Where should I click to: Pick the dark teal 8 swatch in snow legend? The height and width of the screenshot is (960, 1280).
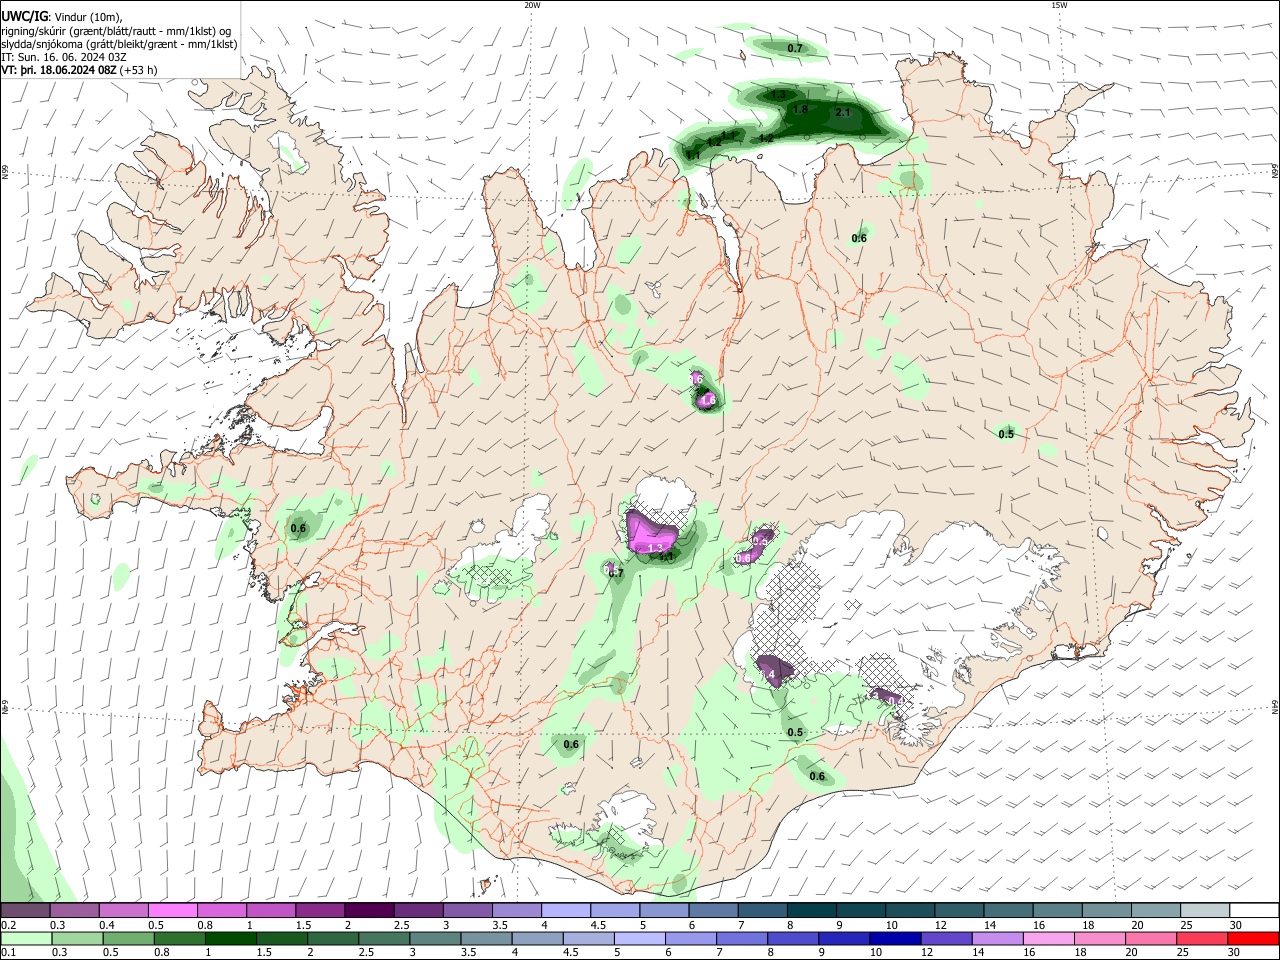[811, 911]
